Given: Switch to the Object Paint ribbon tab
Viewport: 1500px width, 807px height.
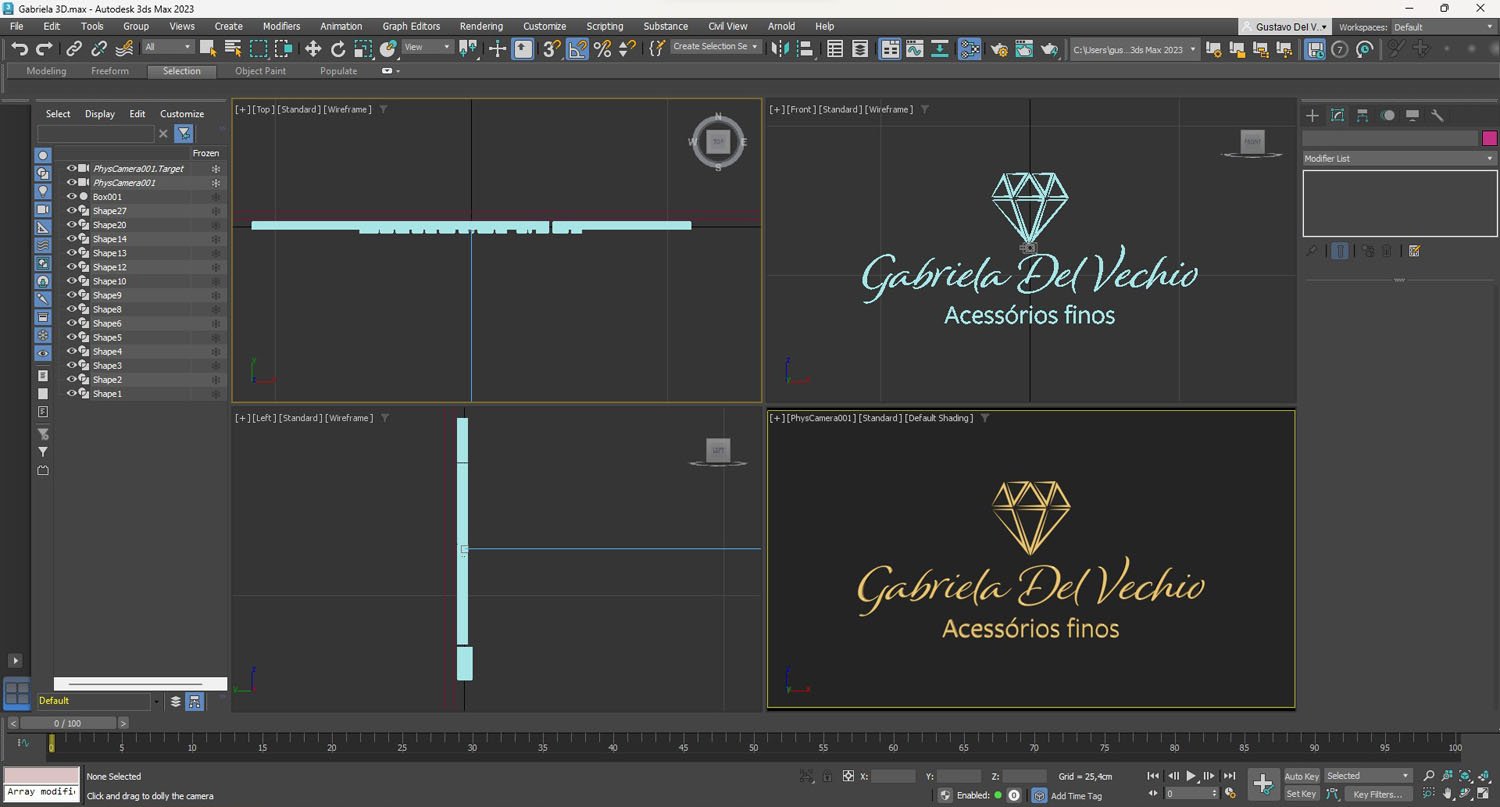Looking at the screenshot, I should [260, 71].
